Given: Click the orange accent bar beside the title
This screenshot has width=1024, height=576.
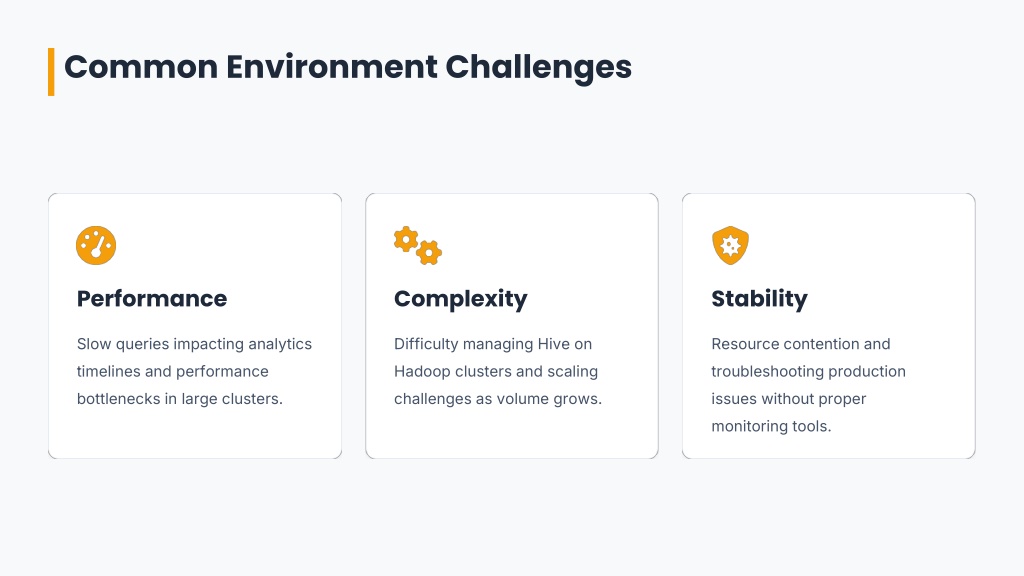Looking at the screenshot, I should point(51,71).
